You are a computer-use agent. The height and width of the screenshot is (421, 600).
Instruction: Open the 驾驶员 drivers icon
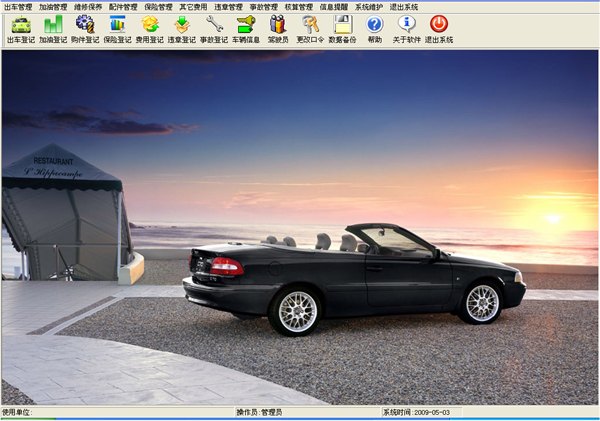278,29
